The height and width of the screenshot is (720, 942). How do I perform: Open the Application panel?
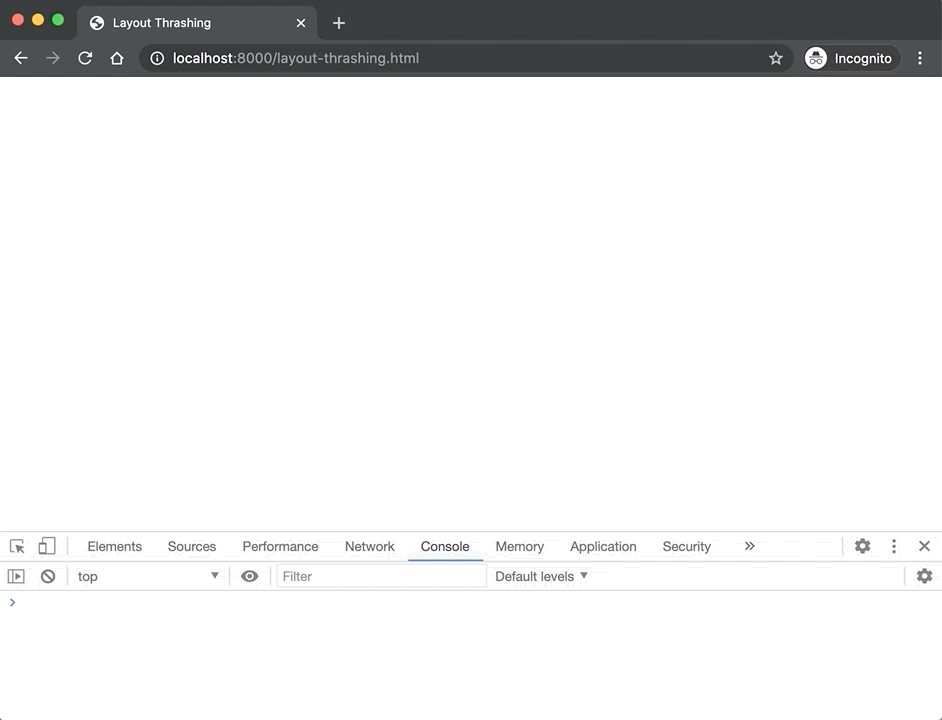pyautogui.click(x=603, y=546)
